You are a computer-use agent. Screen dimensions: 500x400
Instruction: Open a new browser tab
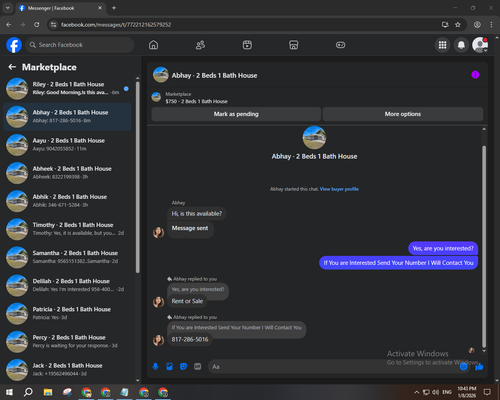(114, 8)
